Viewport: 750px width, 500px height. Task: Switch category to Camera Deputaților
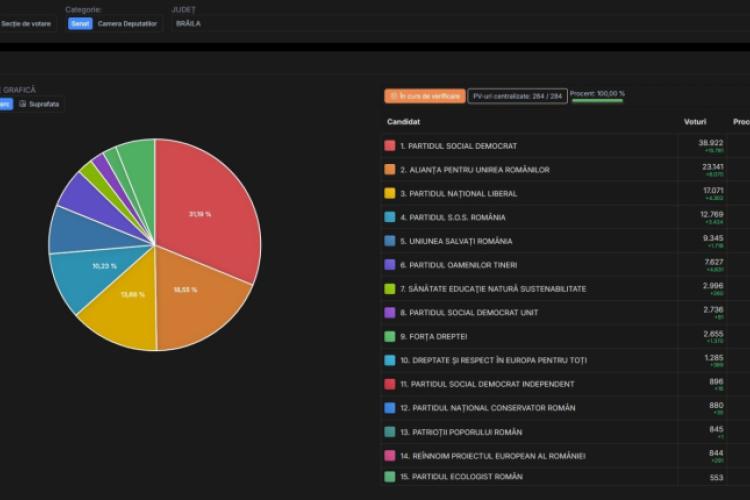click(x=127, y=23)
